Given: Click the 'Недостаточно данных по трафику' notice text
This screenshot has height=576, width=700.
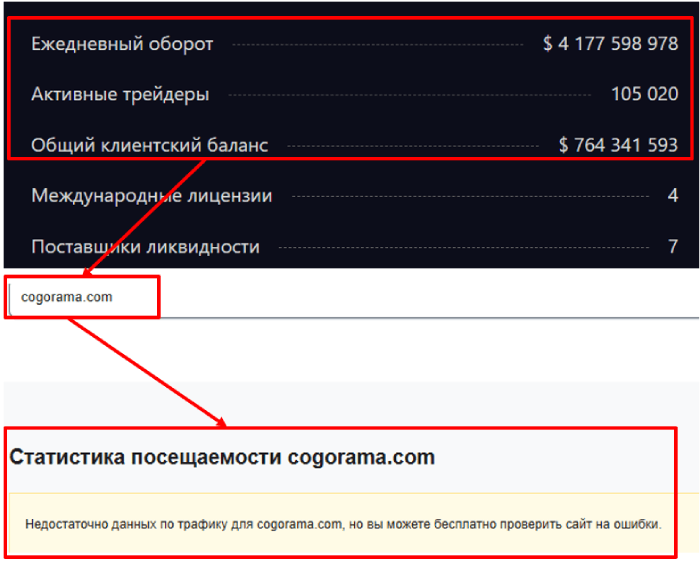Looking at the screenshot, I should pyautogui.click(x=343, y=524).
